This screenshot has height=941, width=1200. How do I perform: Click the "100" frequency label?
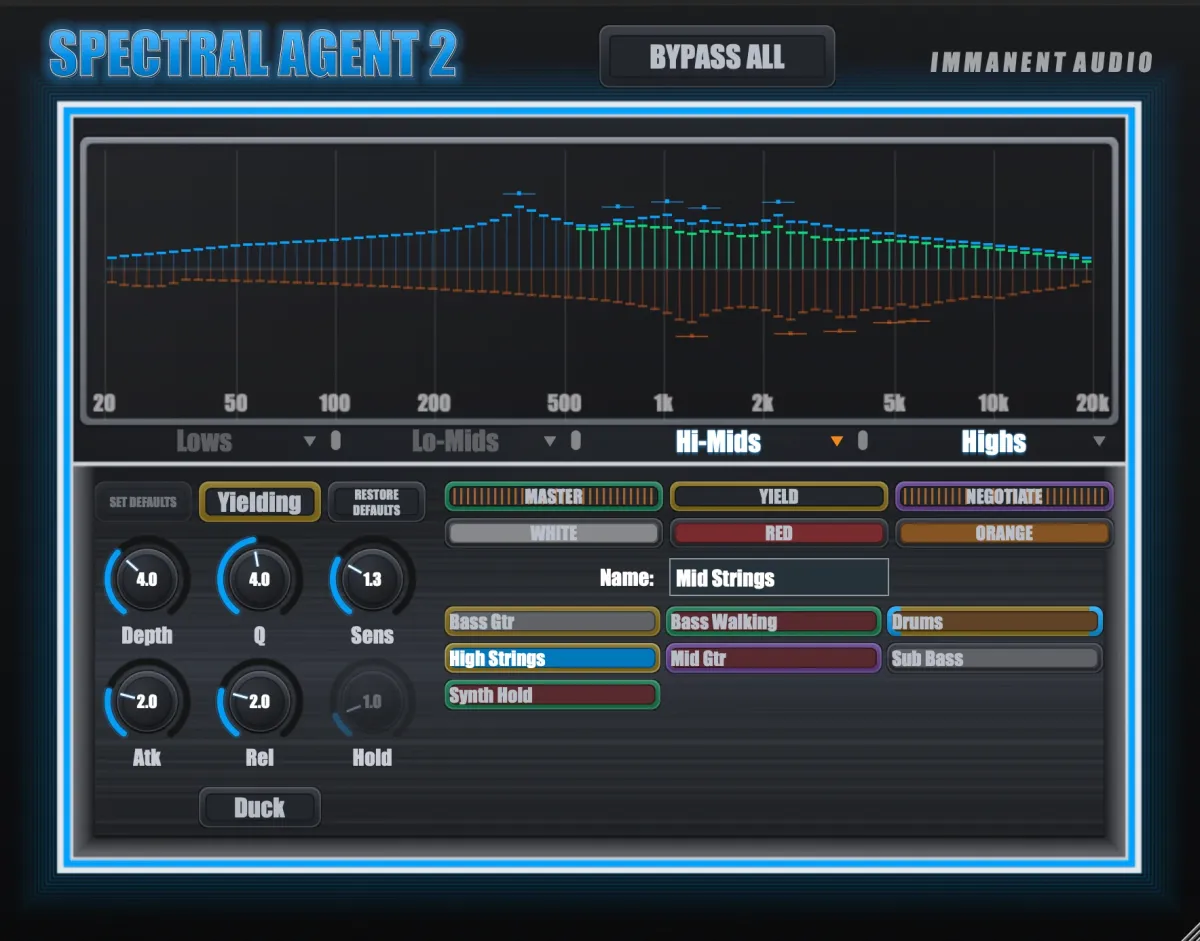tap(334, 403)
